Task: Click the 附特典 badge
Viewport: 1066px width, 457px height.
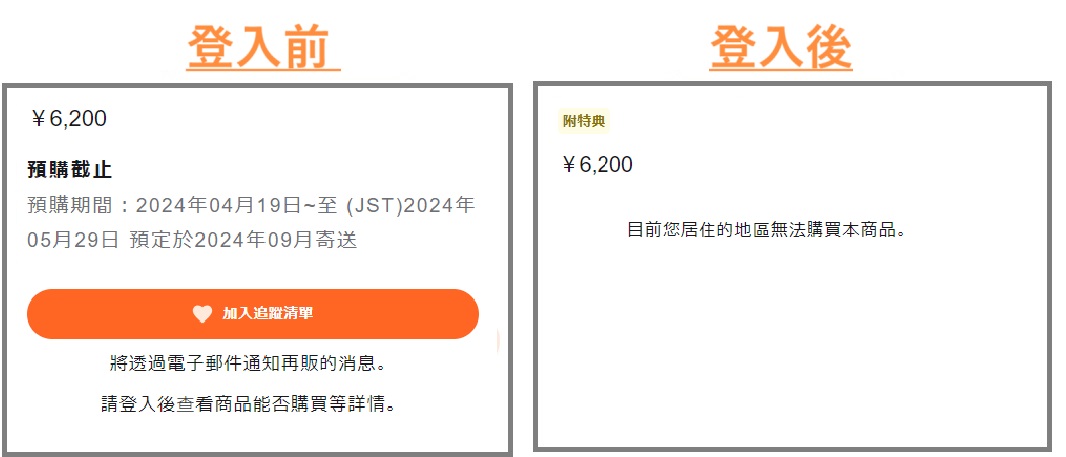Action: click(584, 122)
